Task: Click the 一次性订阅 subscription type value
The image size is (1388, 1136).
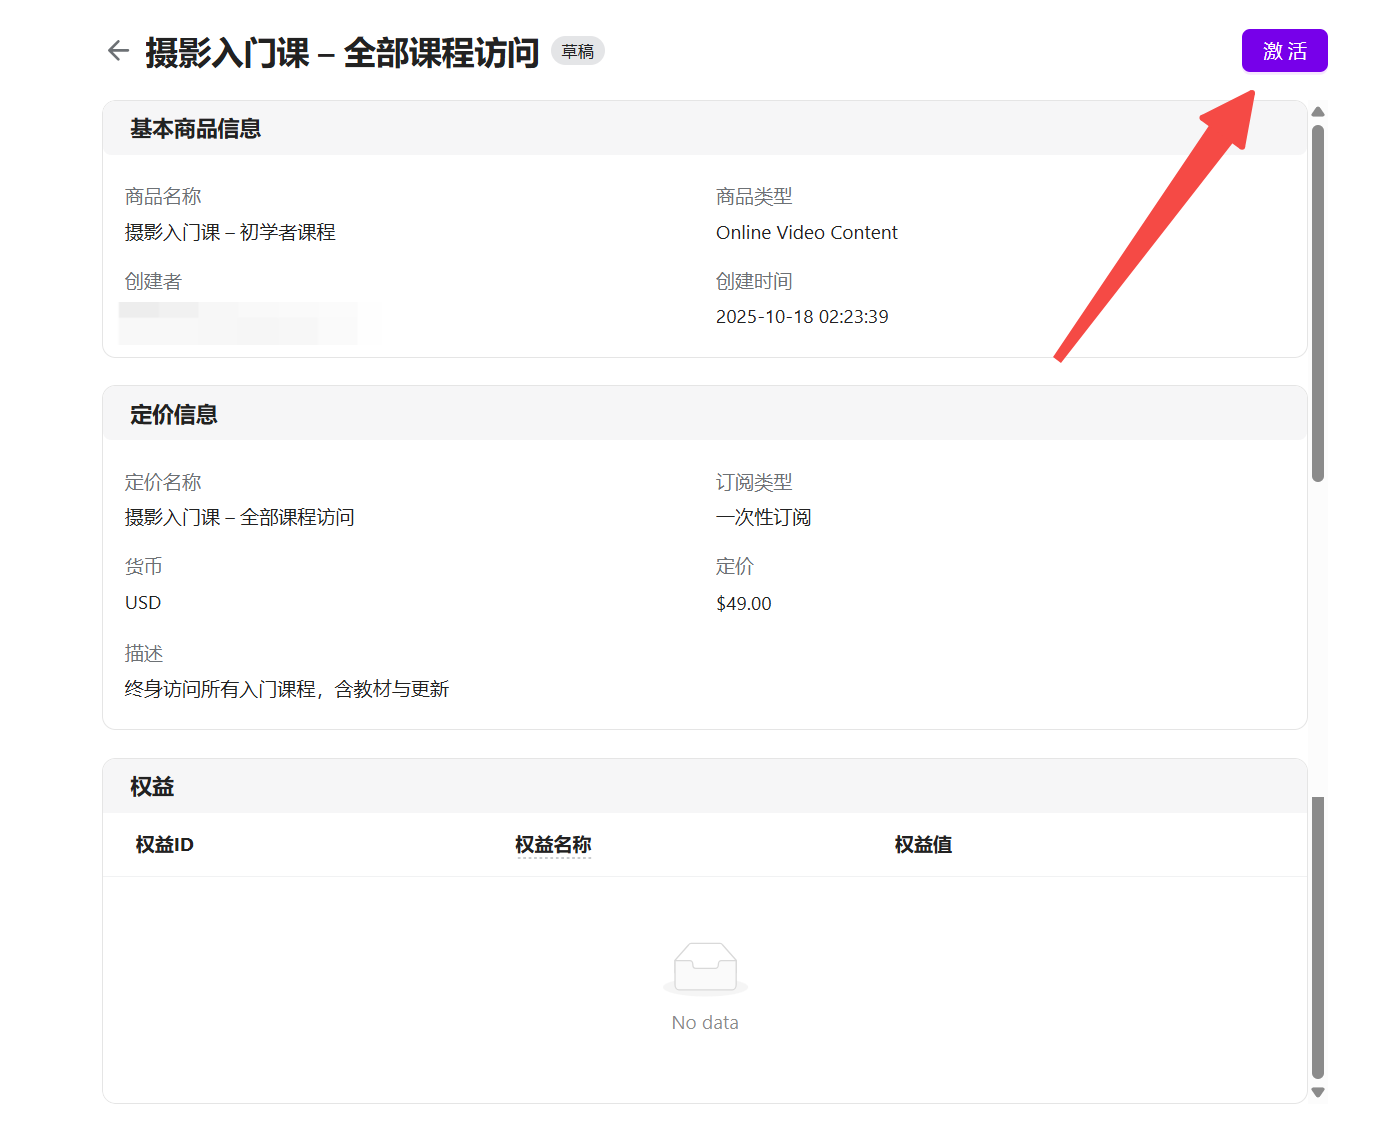Action: [764, 518]
